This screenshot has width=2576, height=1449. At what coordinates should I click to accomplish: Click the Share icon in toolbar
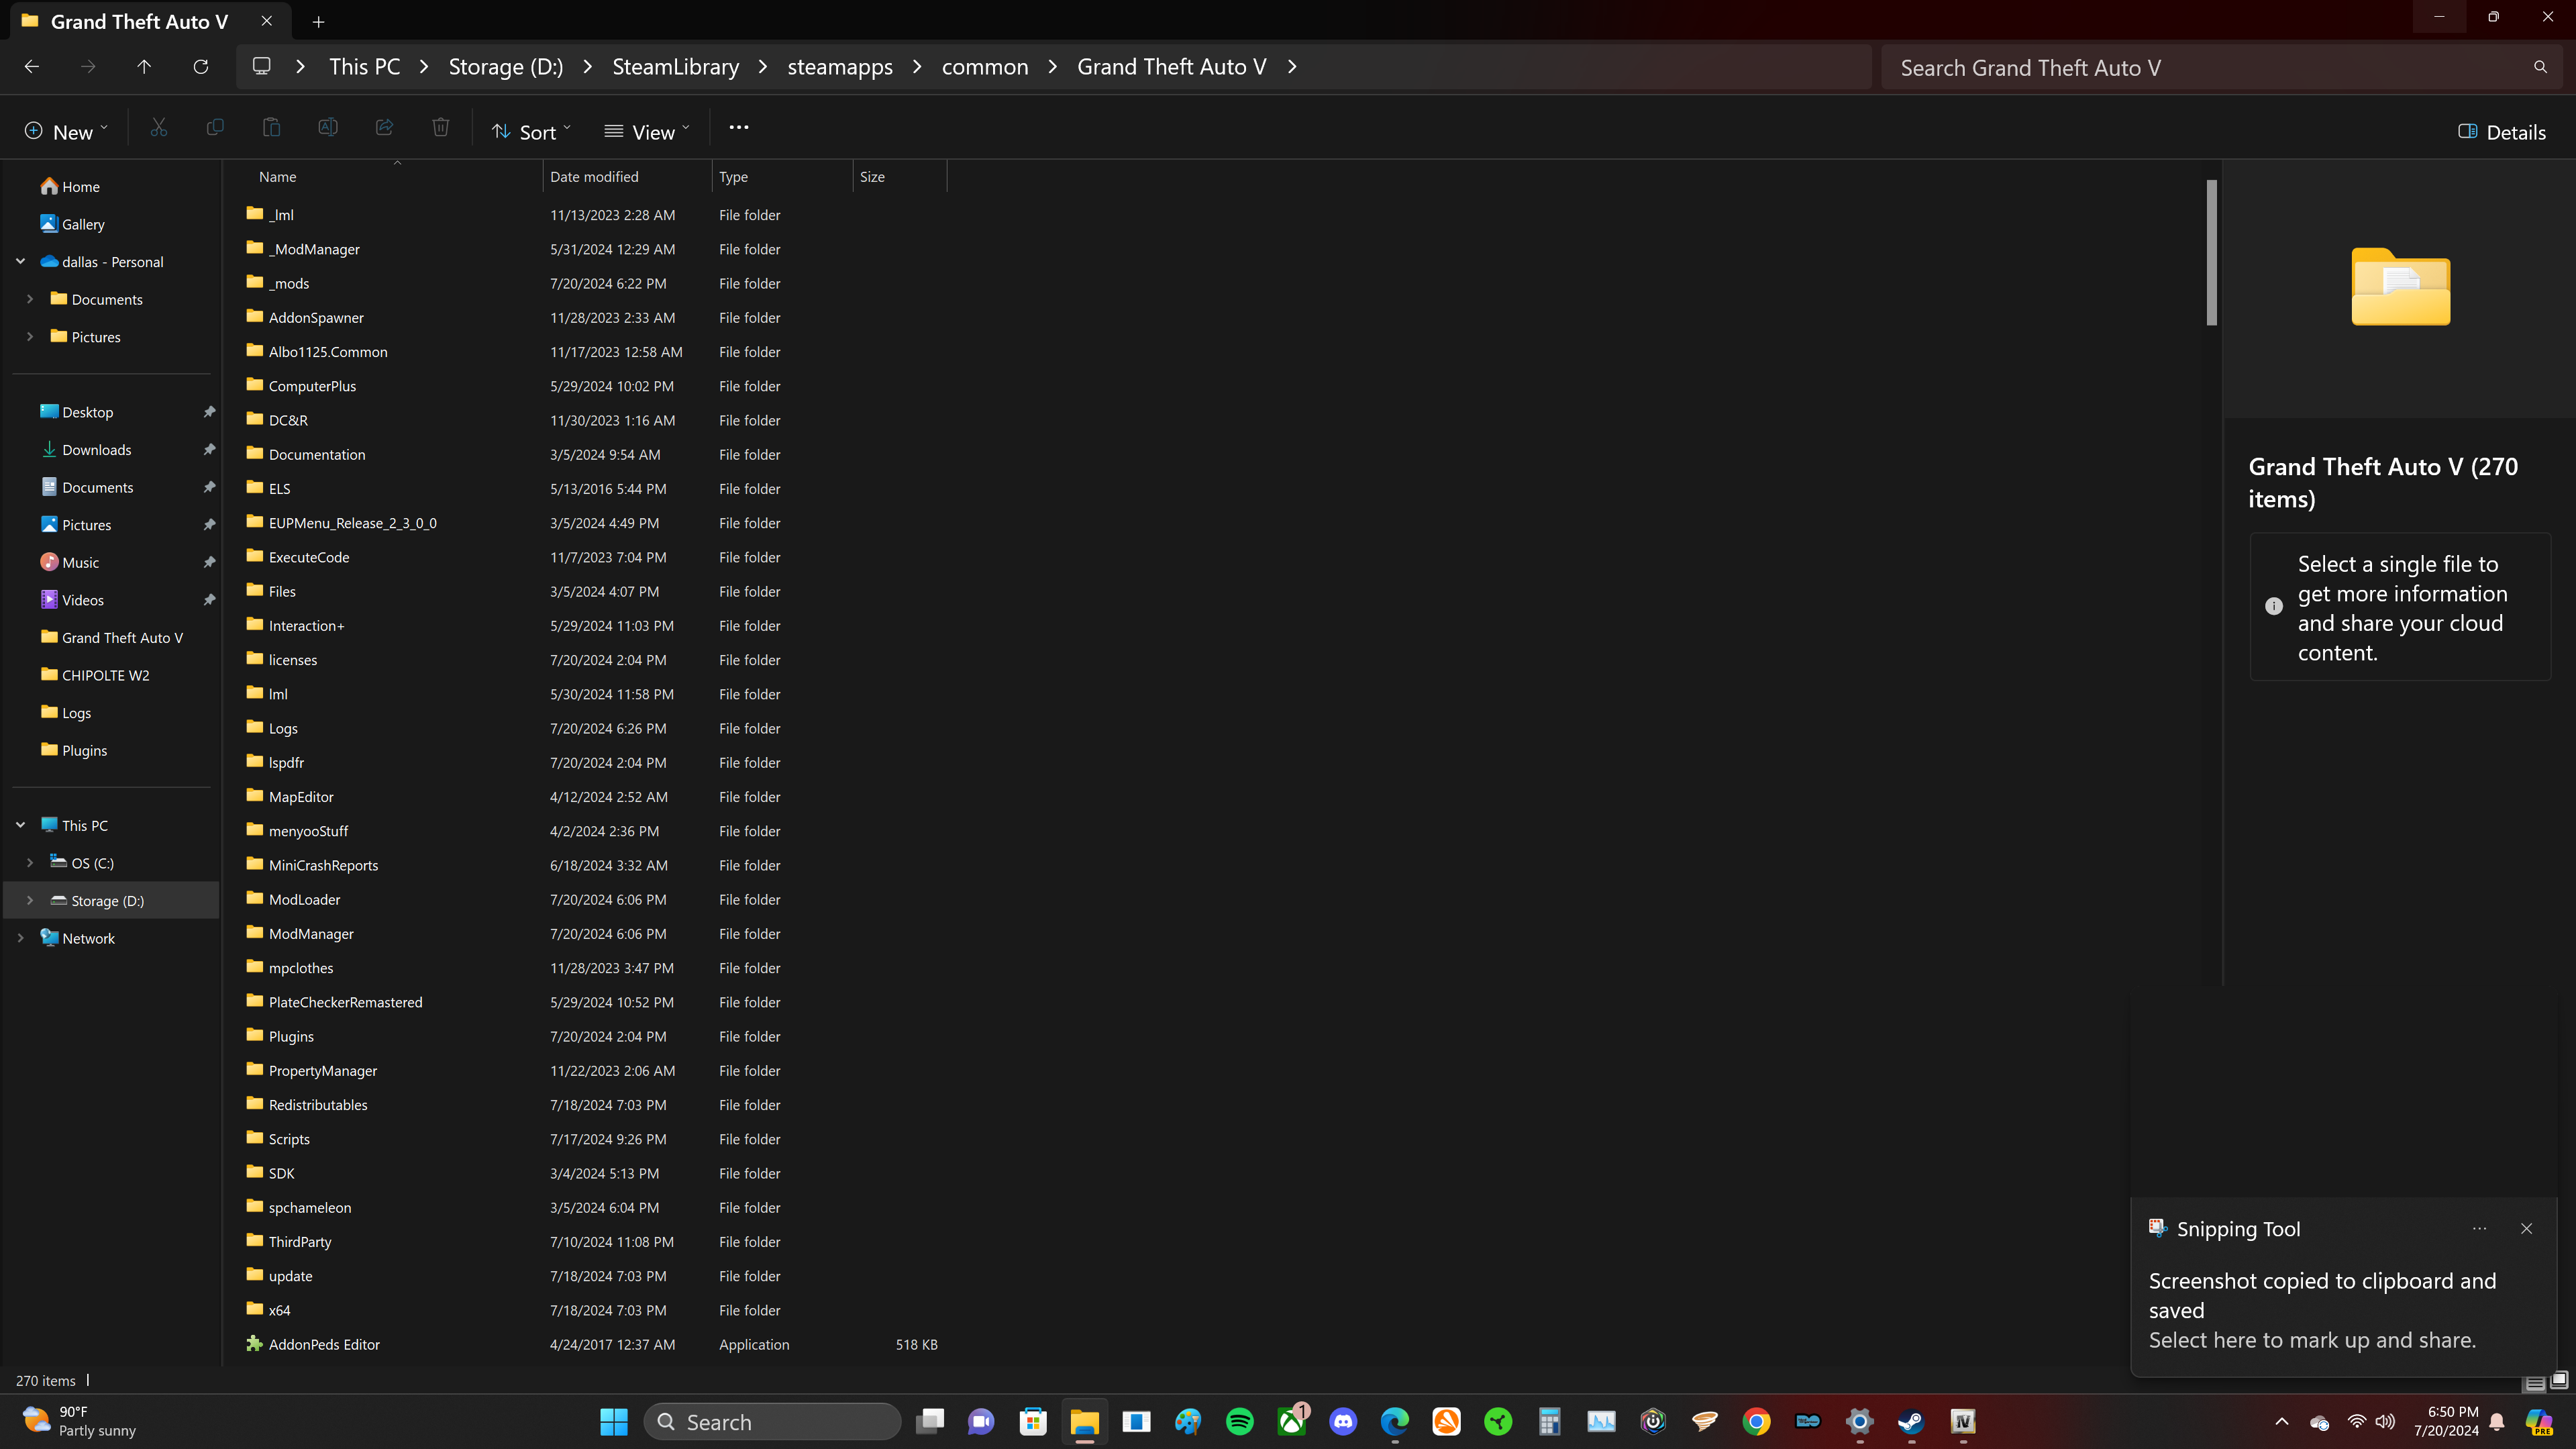click(384, 128)
